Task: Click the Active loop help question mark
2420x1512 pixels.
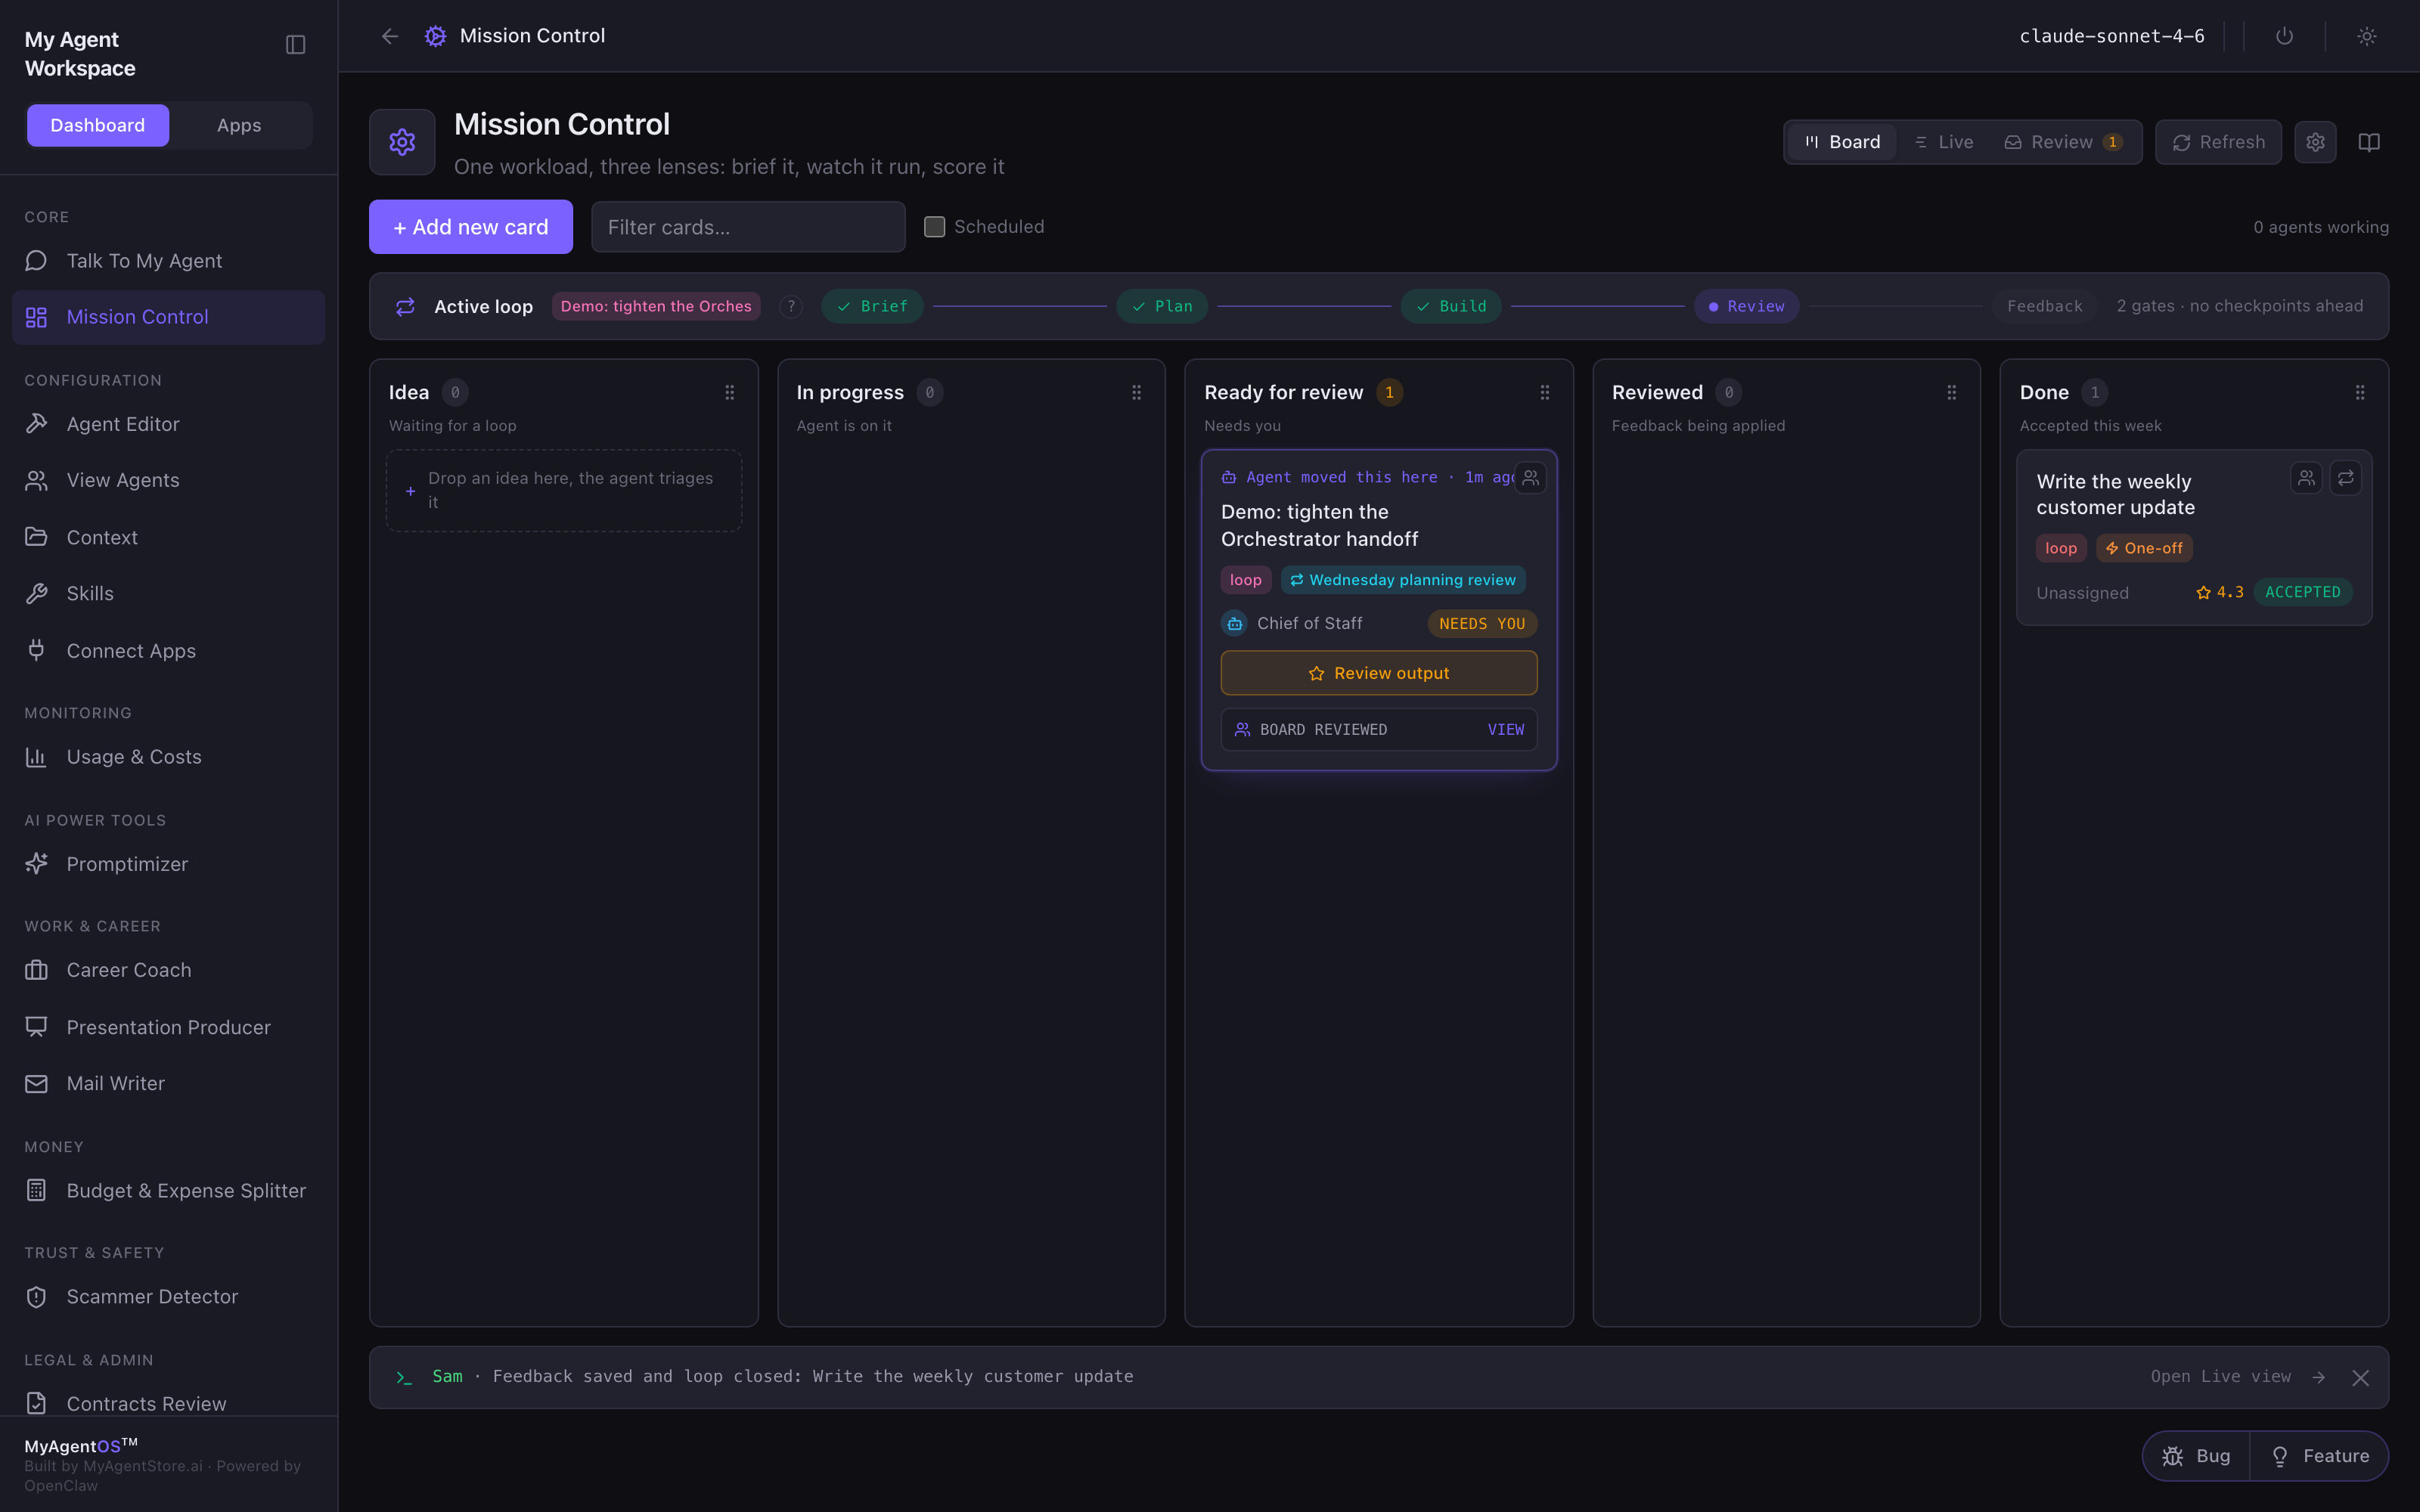Action: tap(791, 306)
